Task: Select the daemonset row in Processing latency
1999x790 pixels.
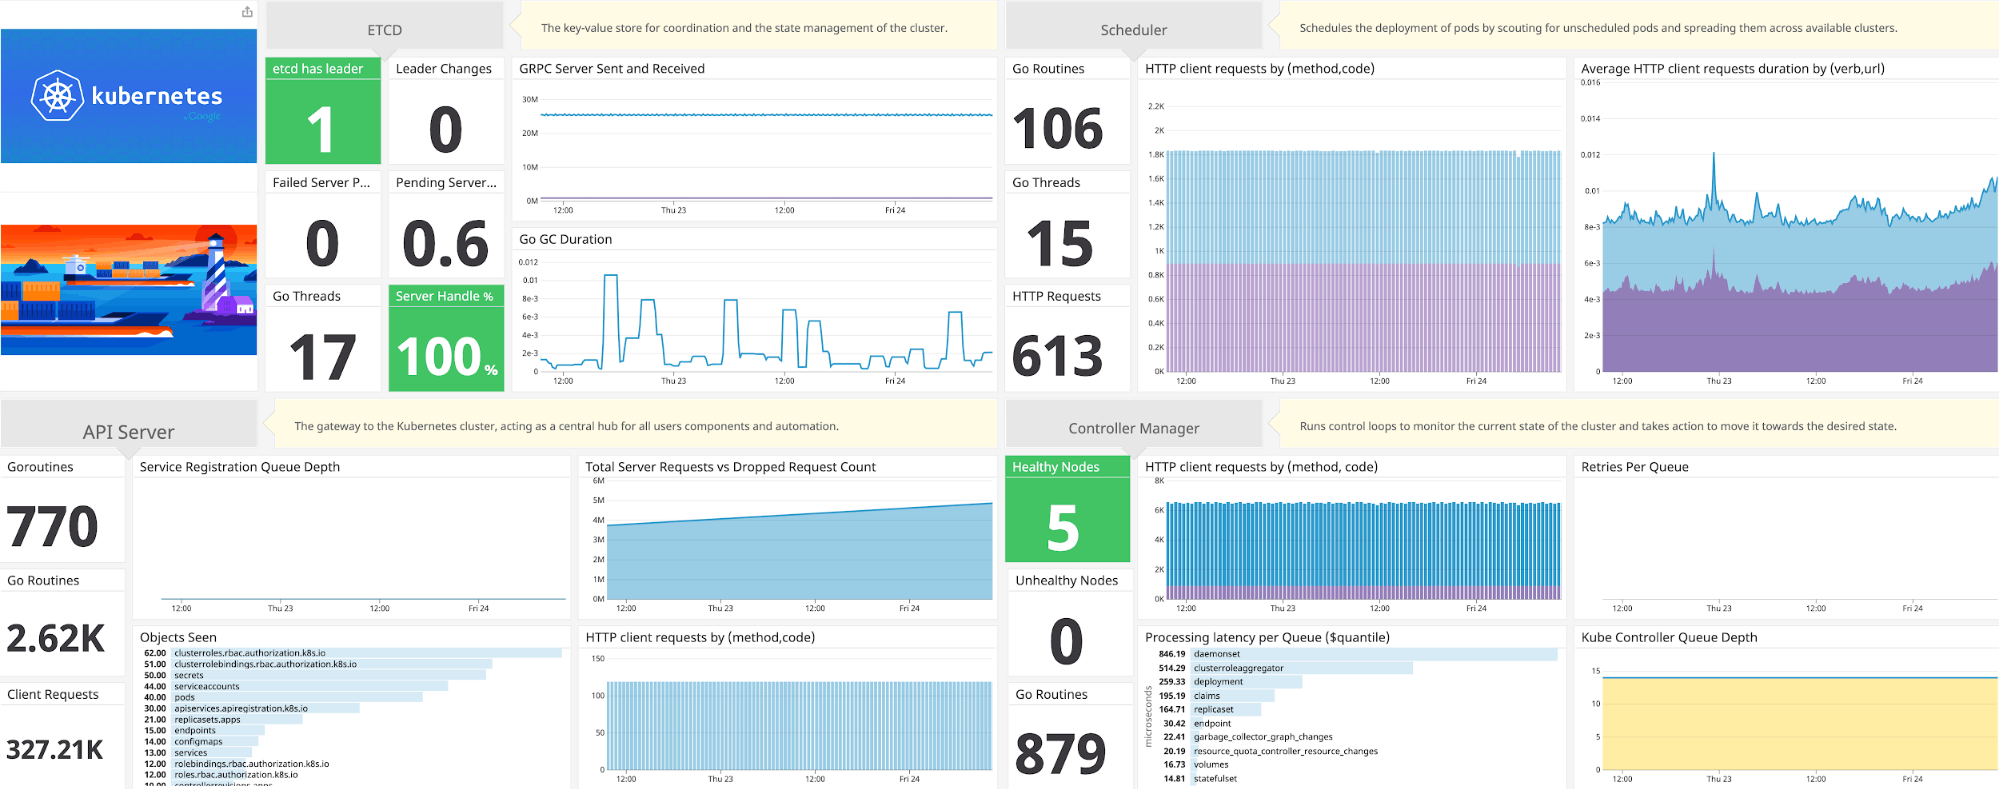Action: 1216,654
